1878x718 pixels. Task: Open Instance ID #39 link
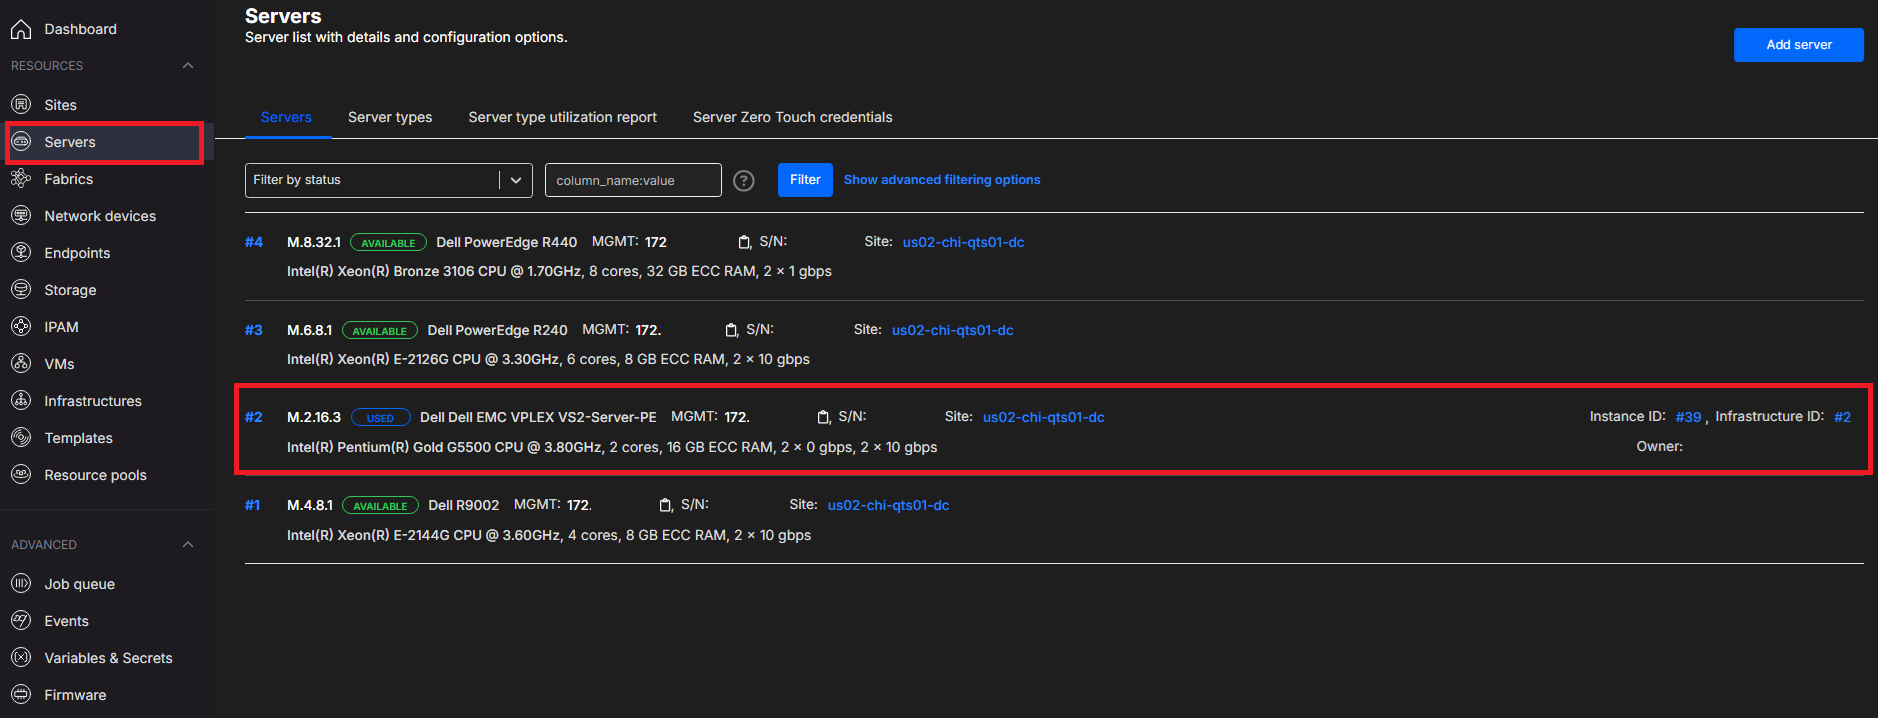click(1688, 417)
